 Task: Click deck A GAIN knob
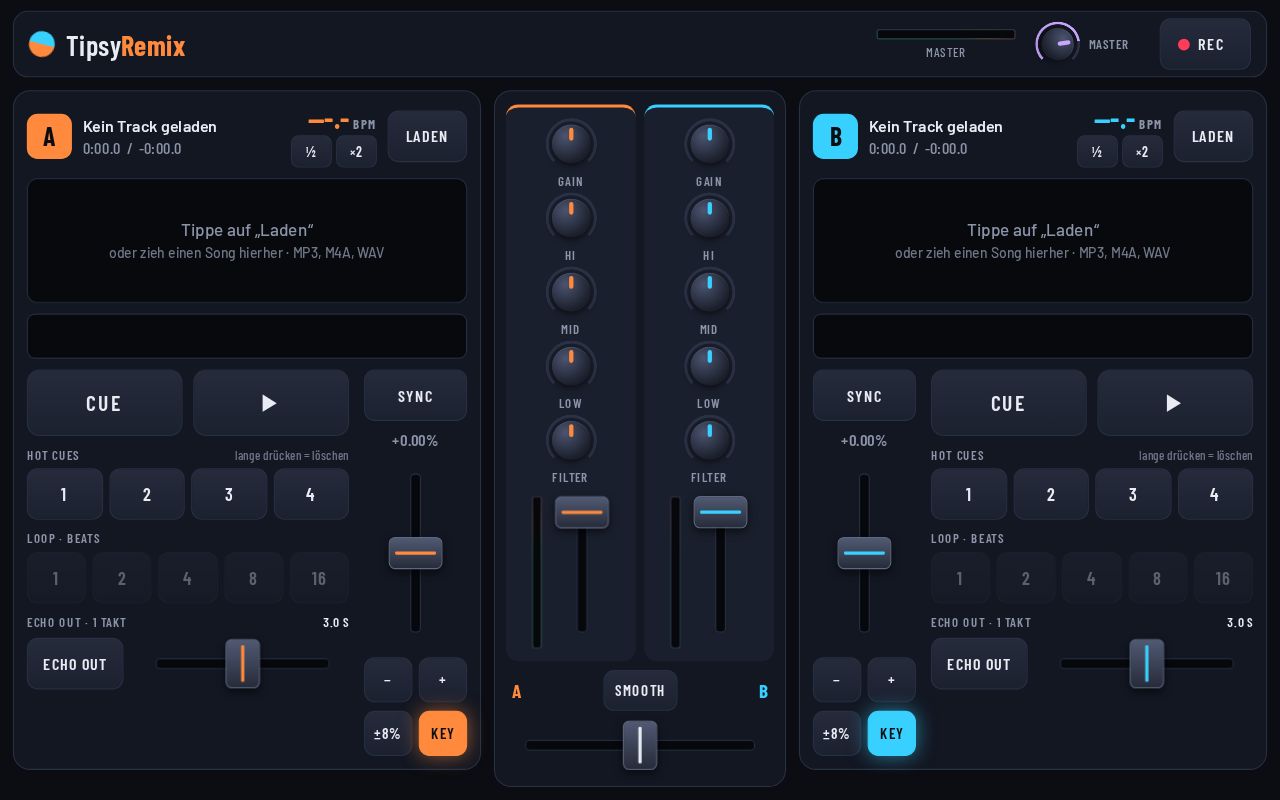(x=571, y=144)
